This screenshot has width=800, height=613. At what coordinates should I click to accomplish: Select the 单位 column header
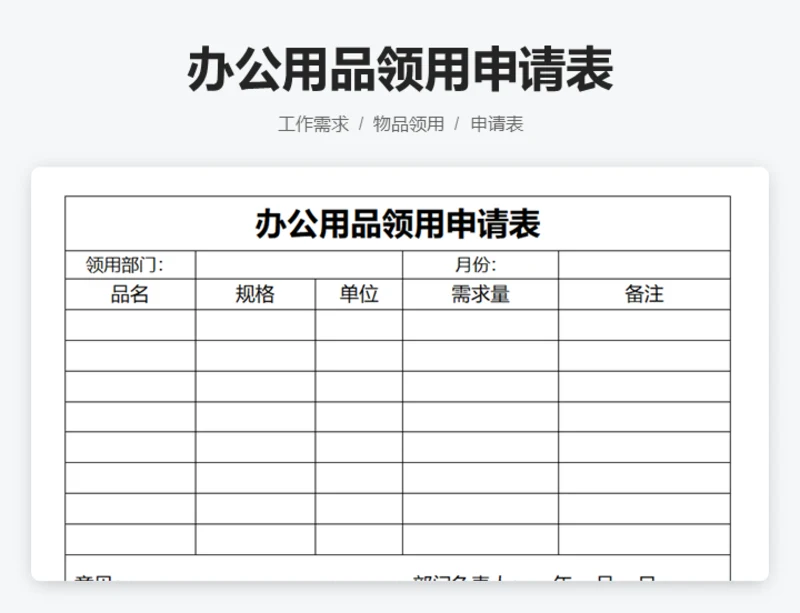click(x=359, y=295)
